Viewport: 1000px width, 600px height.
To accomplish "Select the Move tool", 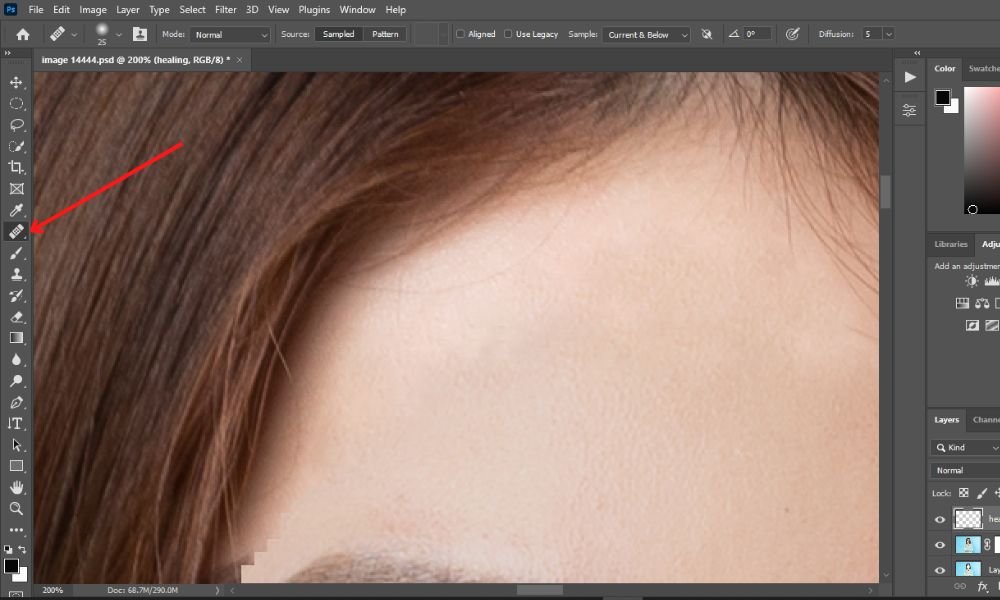I will 16,82.
